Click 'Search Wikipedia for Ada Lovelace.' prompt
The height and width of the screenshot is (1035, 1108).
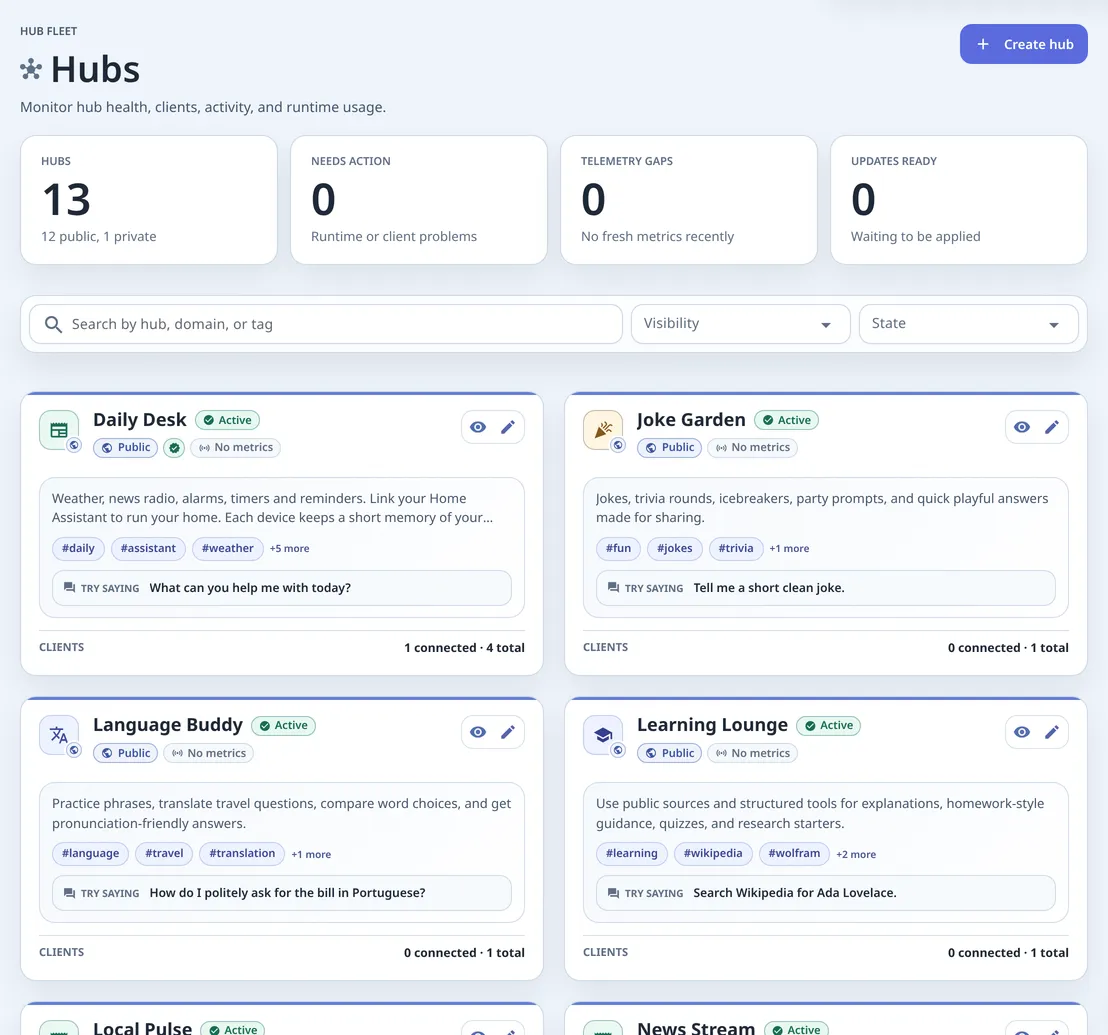tap(795, 893)
